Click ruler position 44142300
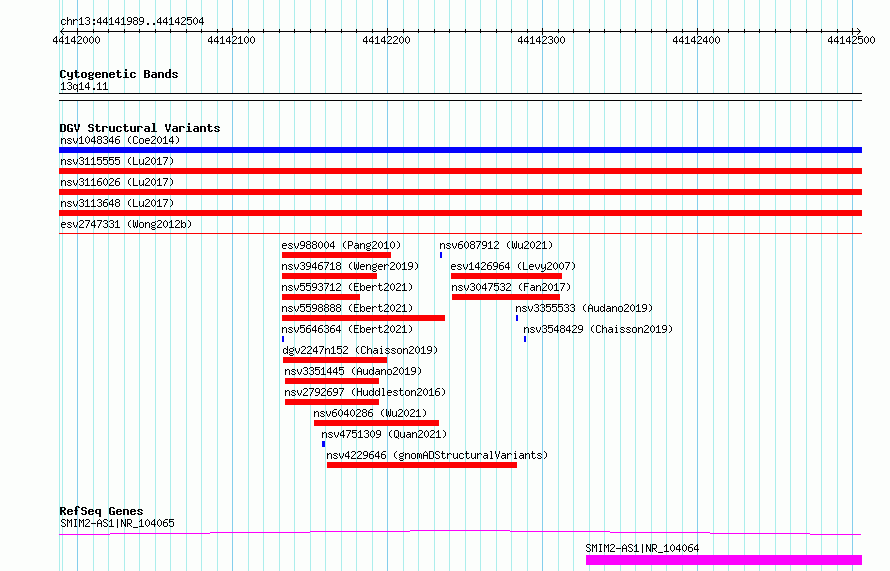The width and height of the screenshot is (890, 571). pyautogui.click(x=541, y=40)
